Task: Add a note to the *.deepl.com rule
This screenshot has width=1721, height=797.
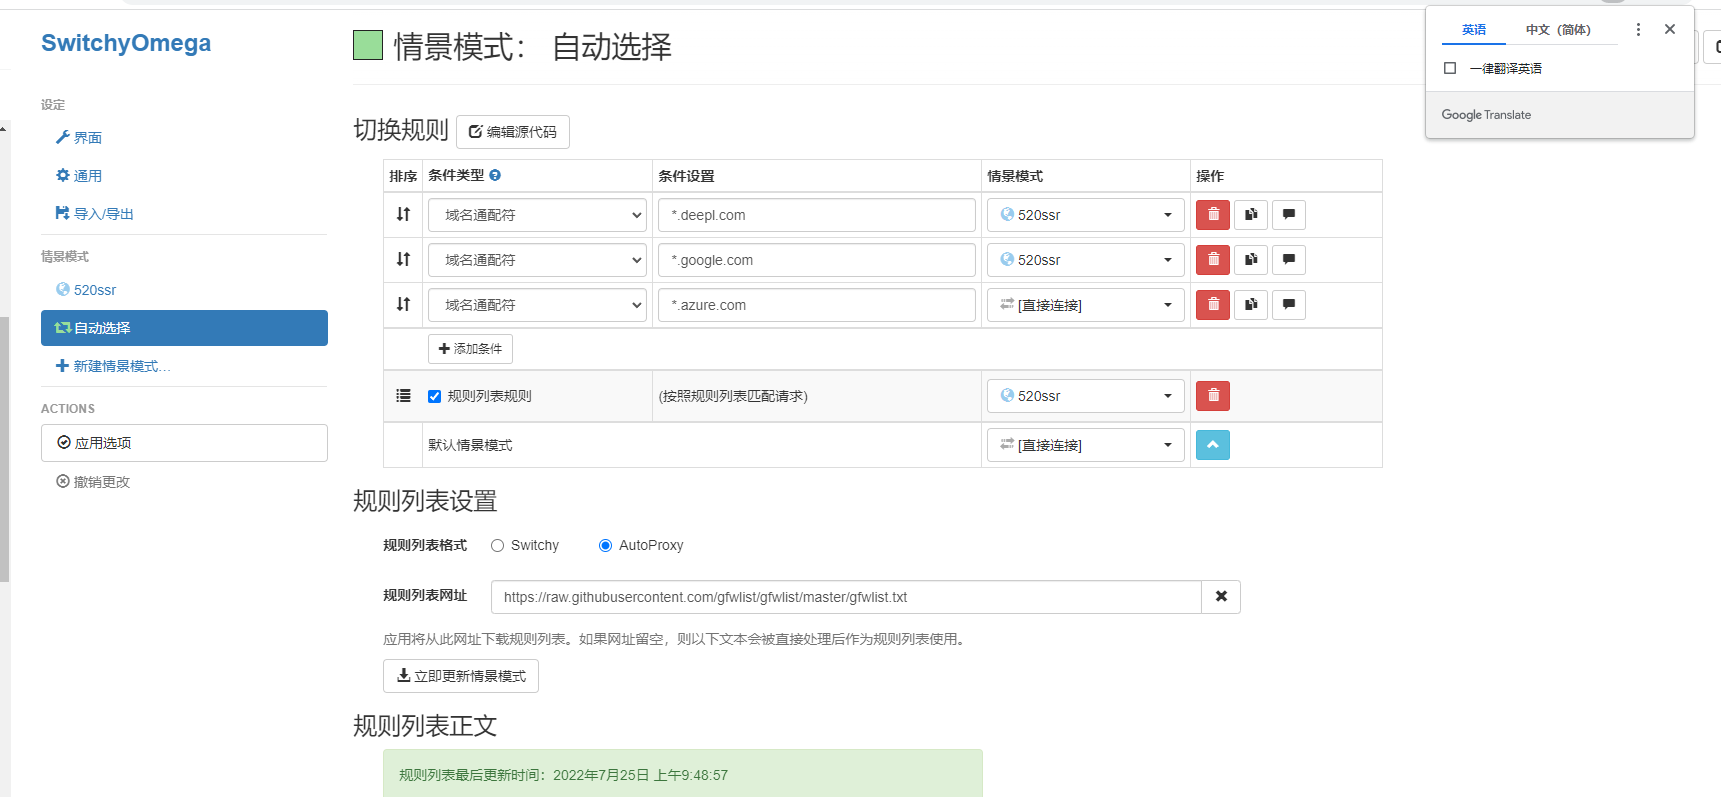Action: click(1289, 215)
